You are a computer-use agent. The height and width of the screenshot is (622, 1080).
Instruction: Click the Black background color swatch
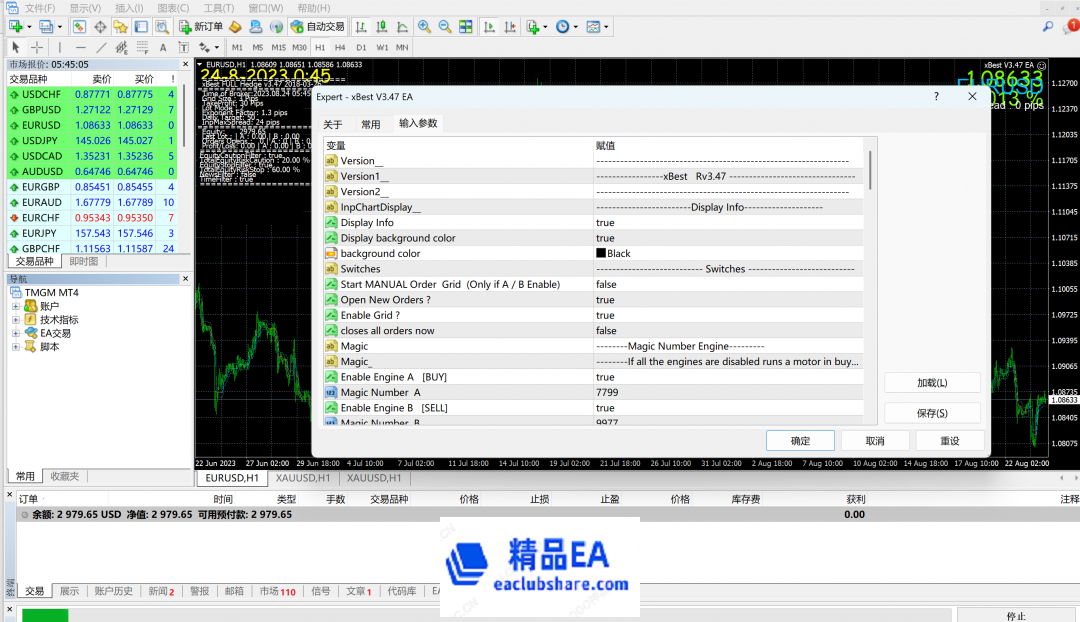(x=601, y=254)
